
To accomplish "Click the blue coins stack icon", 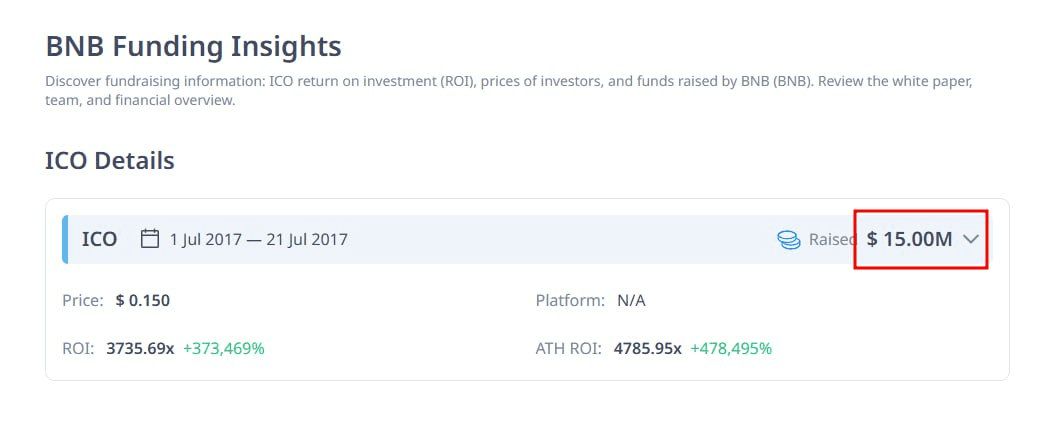I will pyautogui.click(x=789, y=239).
